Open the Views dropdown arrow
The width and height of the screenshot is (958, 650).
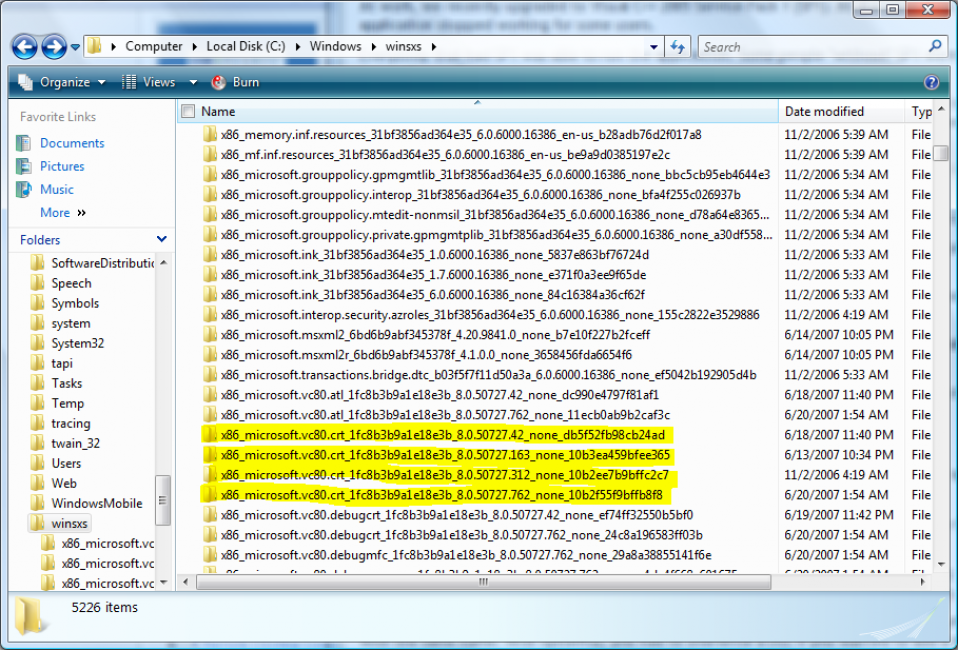pyautogui.click(x=193, y=82)
